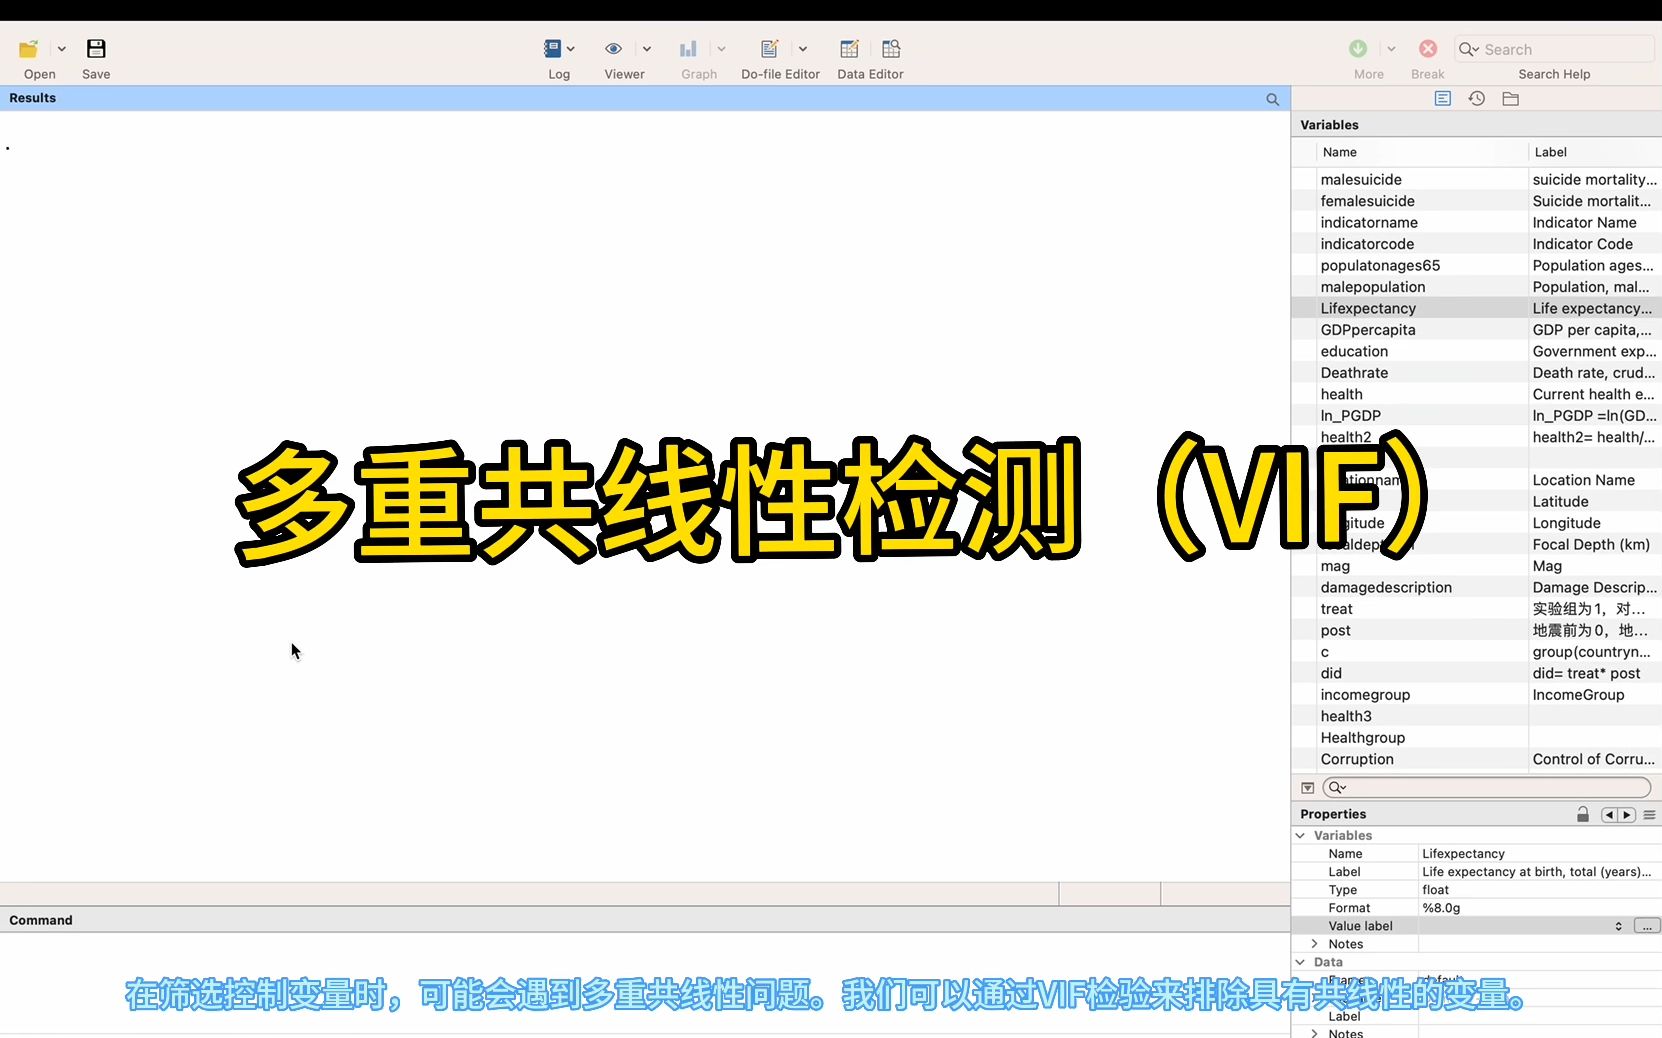Open the Properties panel menu icon

(1649, 815)
